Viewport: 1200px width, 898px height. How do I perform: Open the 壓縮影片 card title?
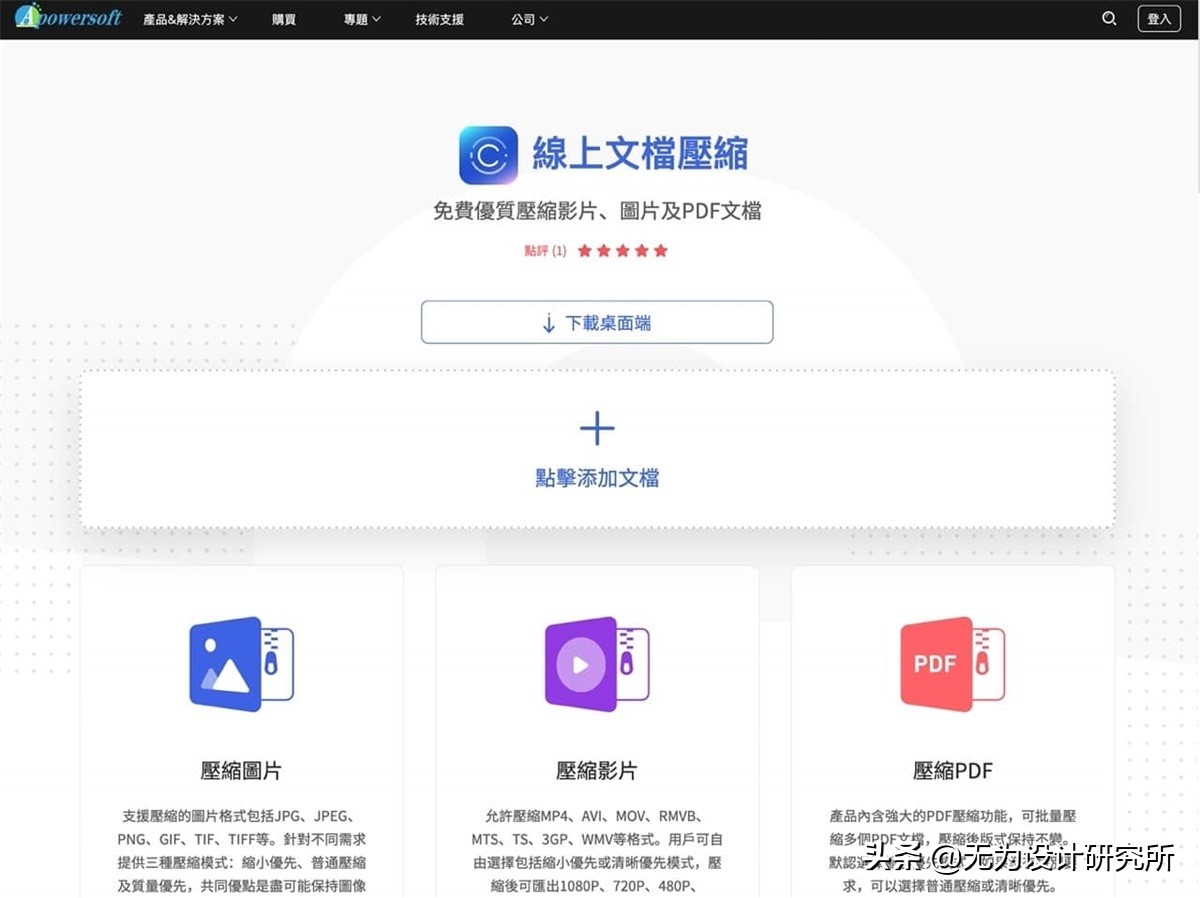[597, 770]
